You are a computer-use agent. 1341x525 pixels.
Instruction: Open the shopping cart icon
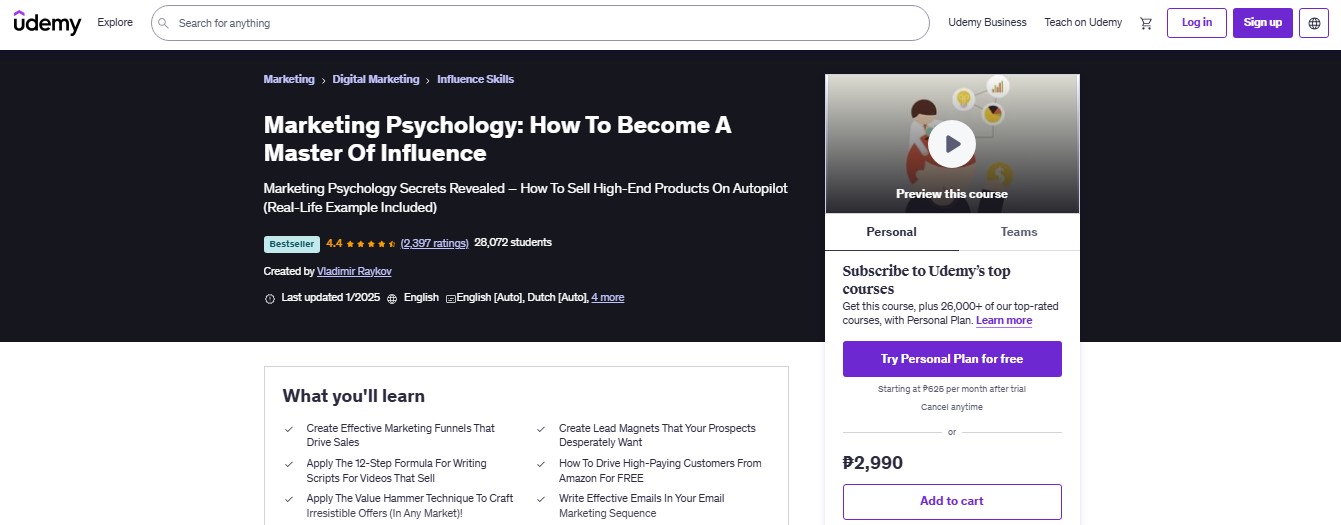click(1146, 23)
